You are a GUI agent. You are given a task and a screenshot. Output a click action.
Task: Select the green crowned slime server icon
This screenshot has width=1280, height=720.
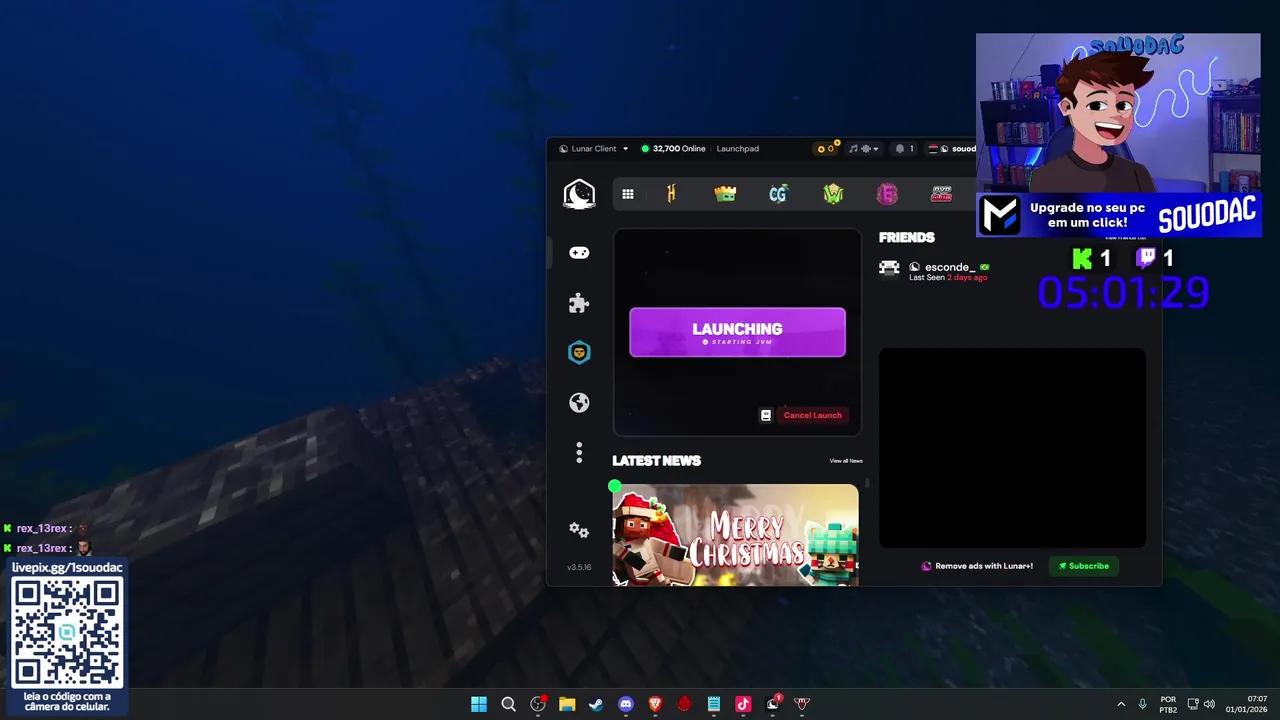click(725, 194)
